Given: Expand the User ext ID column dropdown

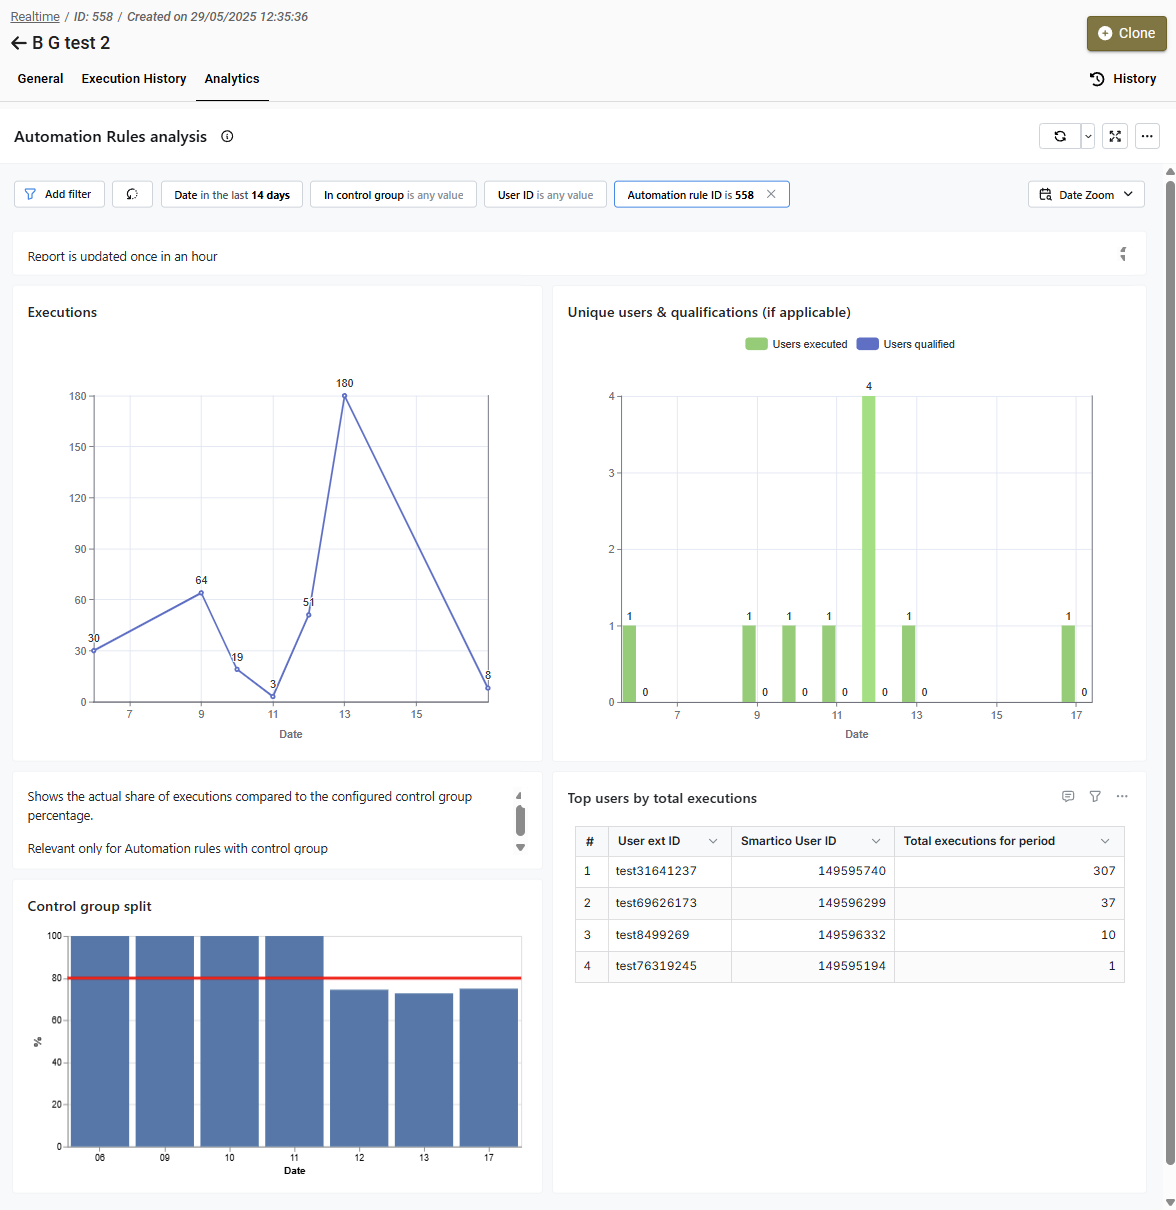Looking at the screenshot, I should point(713,841).
